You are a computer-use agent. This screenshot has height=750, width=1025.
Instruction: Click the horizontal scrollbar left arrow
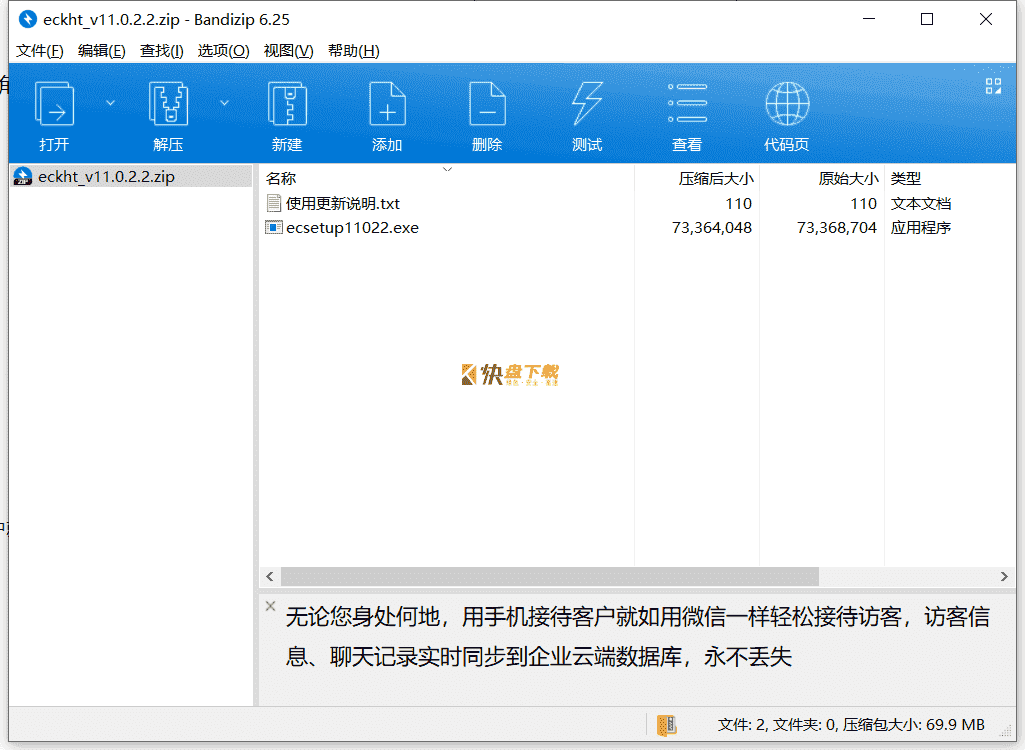coord(269,576)
